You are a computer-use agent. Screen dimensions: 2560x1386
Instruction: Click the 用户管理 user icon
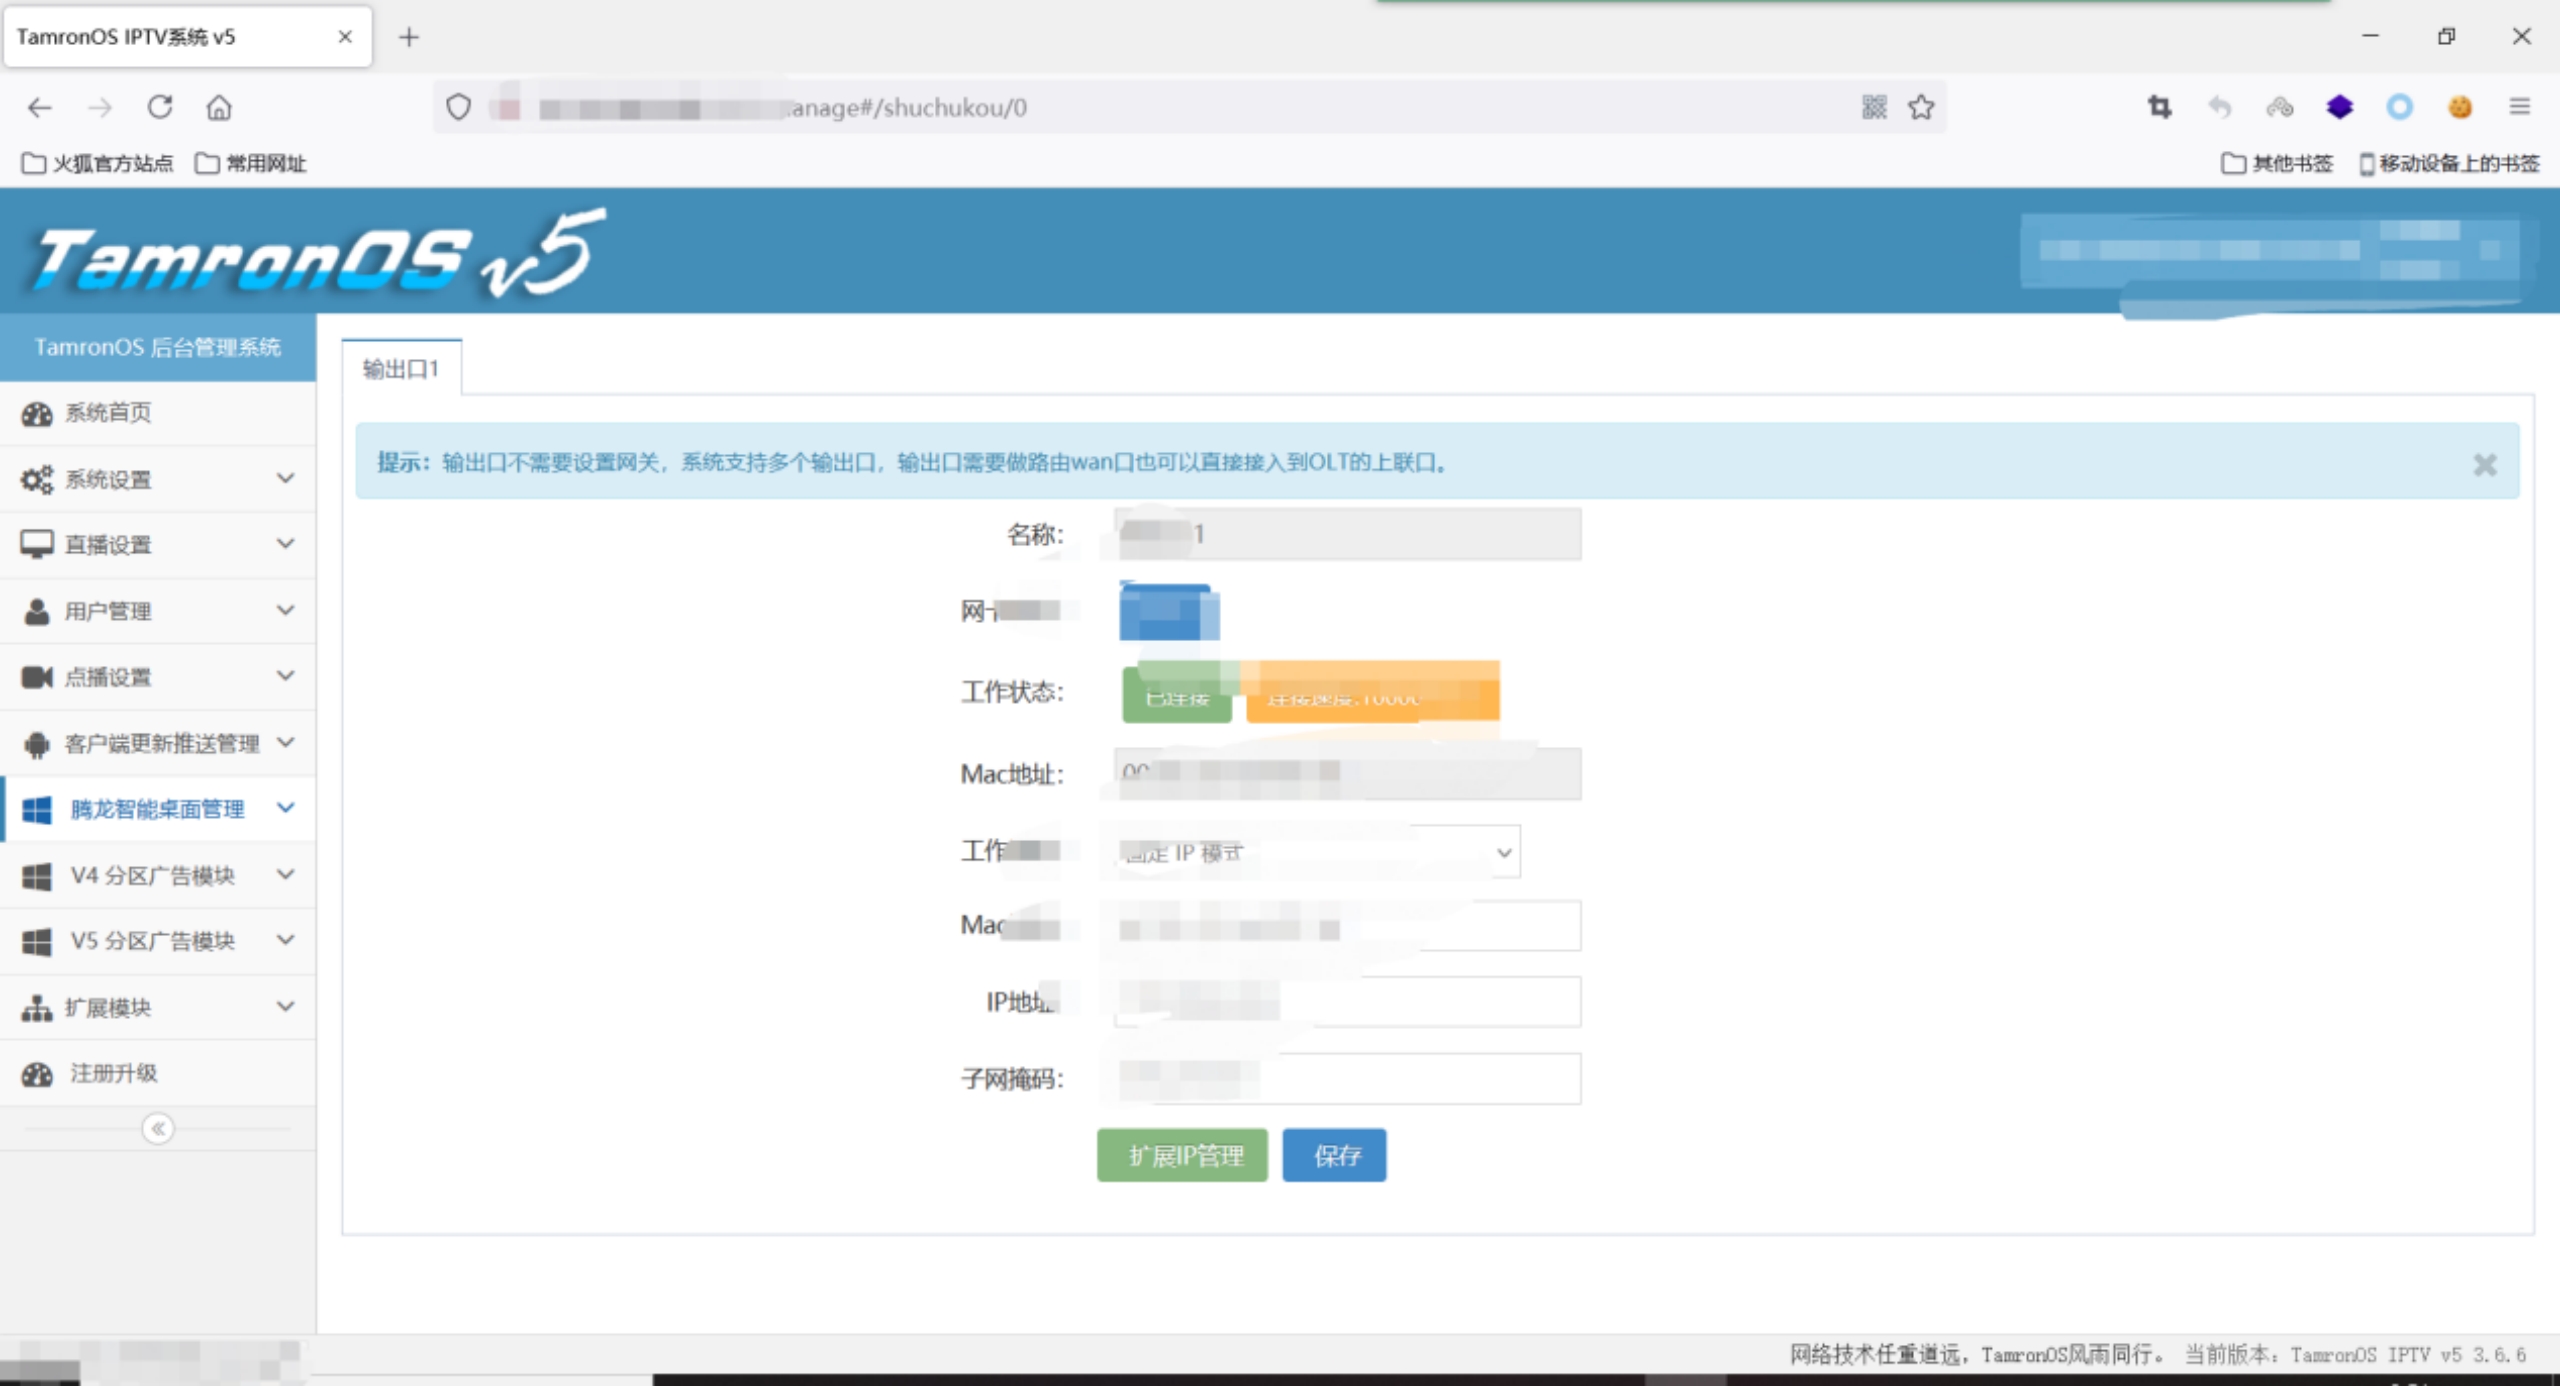coord(37,611)
